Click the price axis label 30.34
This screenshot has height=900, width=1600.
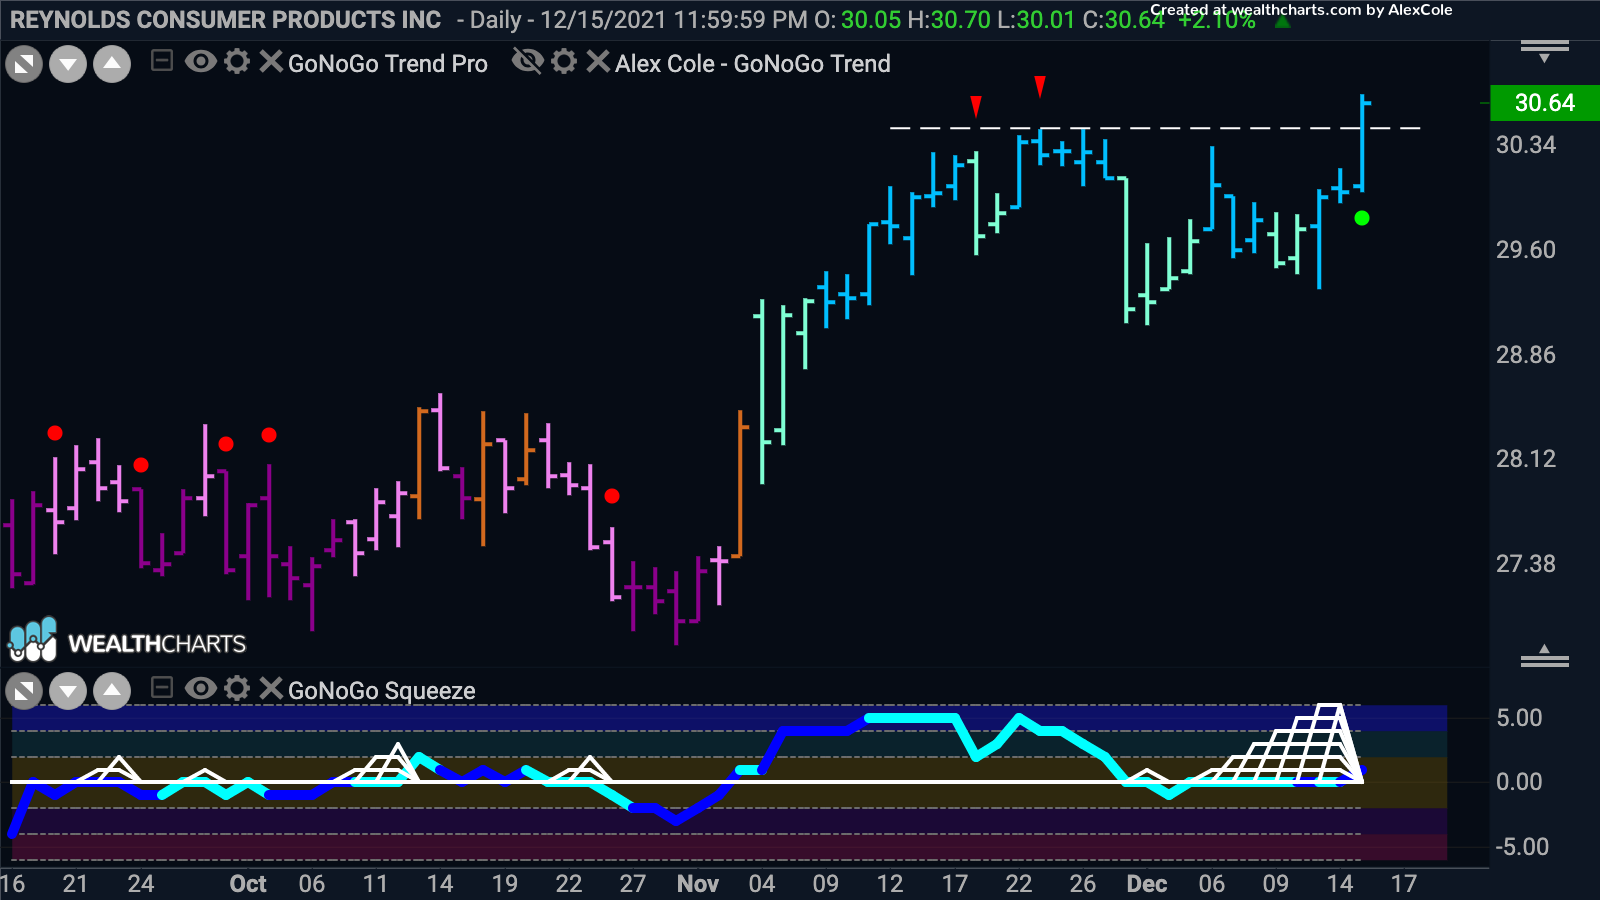click(x=1525, y=145)
